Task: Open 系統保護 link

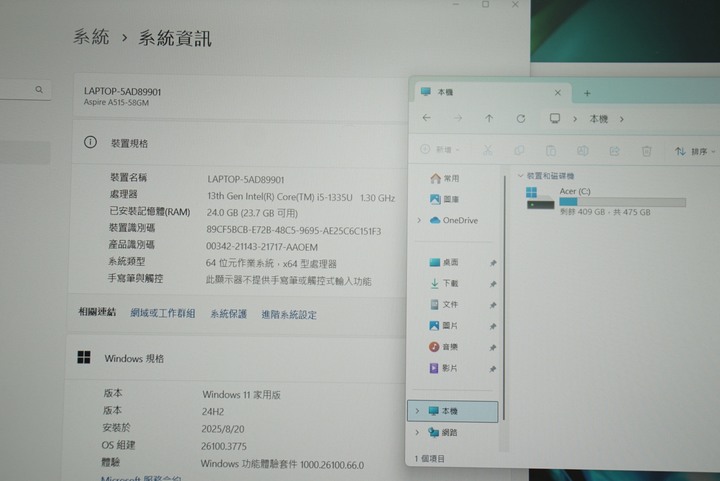Action: tap(229, 314)
